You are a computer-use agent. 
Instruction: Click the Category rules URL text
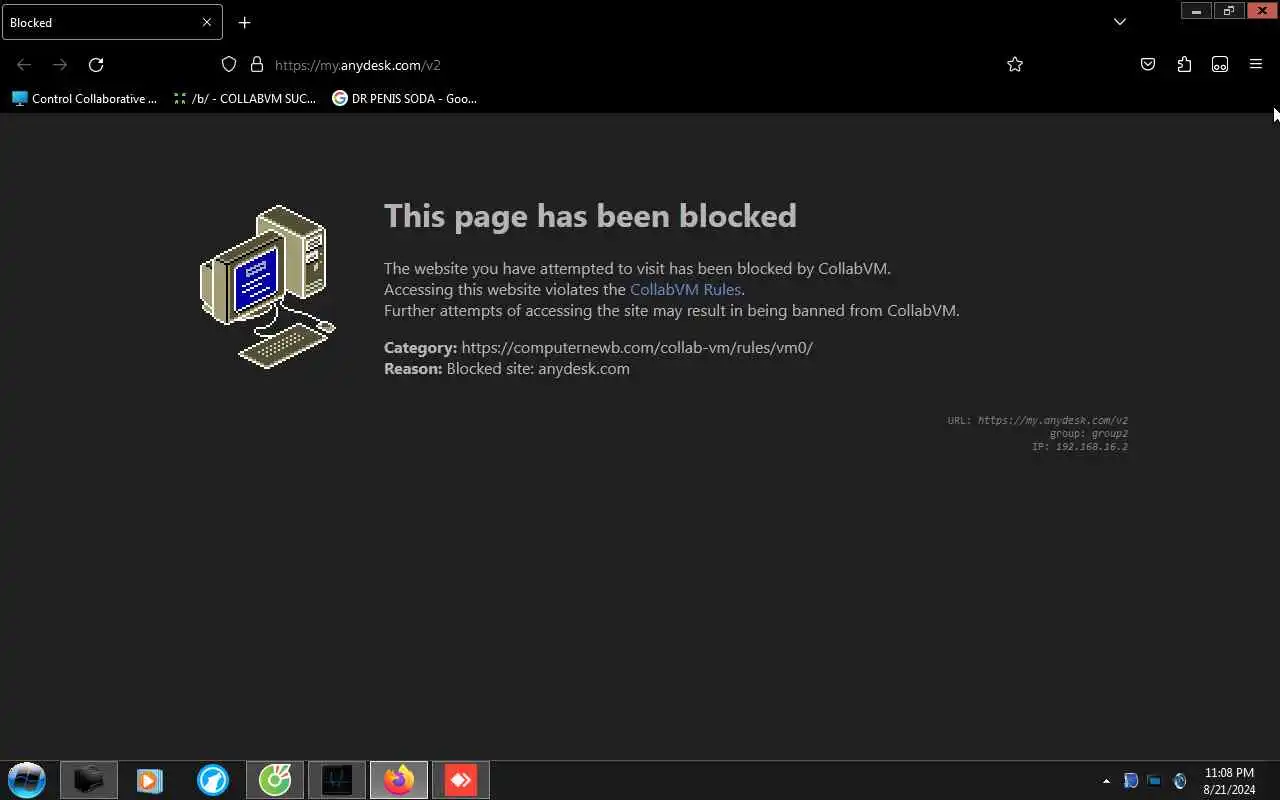pos(637,348)
